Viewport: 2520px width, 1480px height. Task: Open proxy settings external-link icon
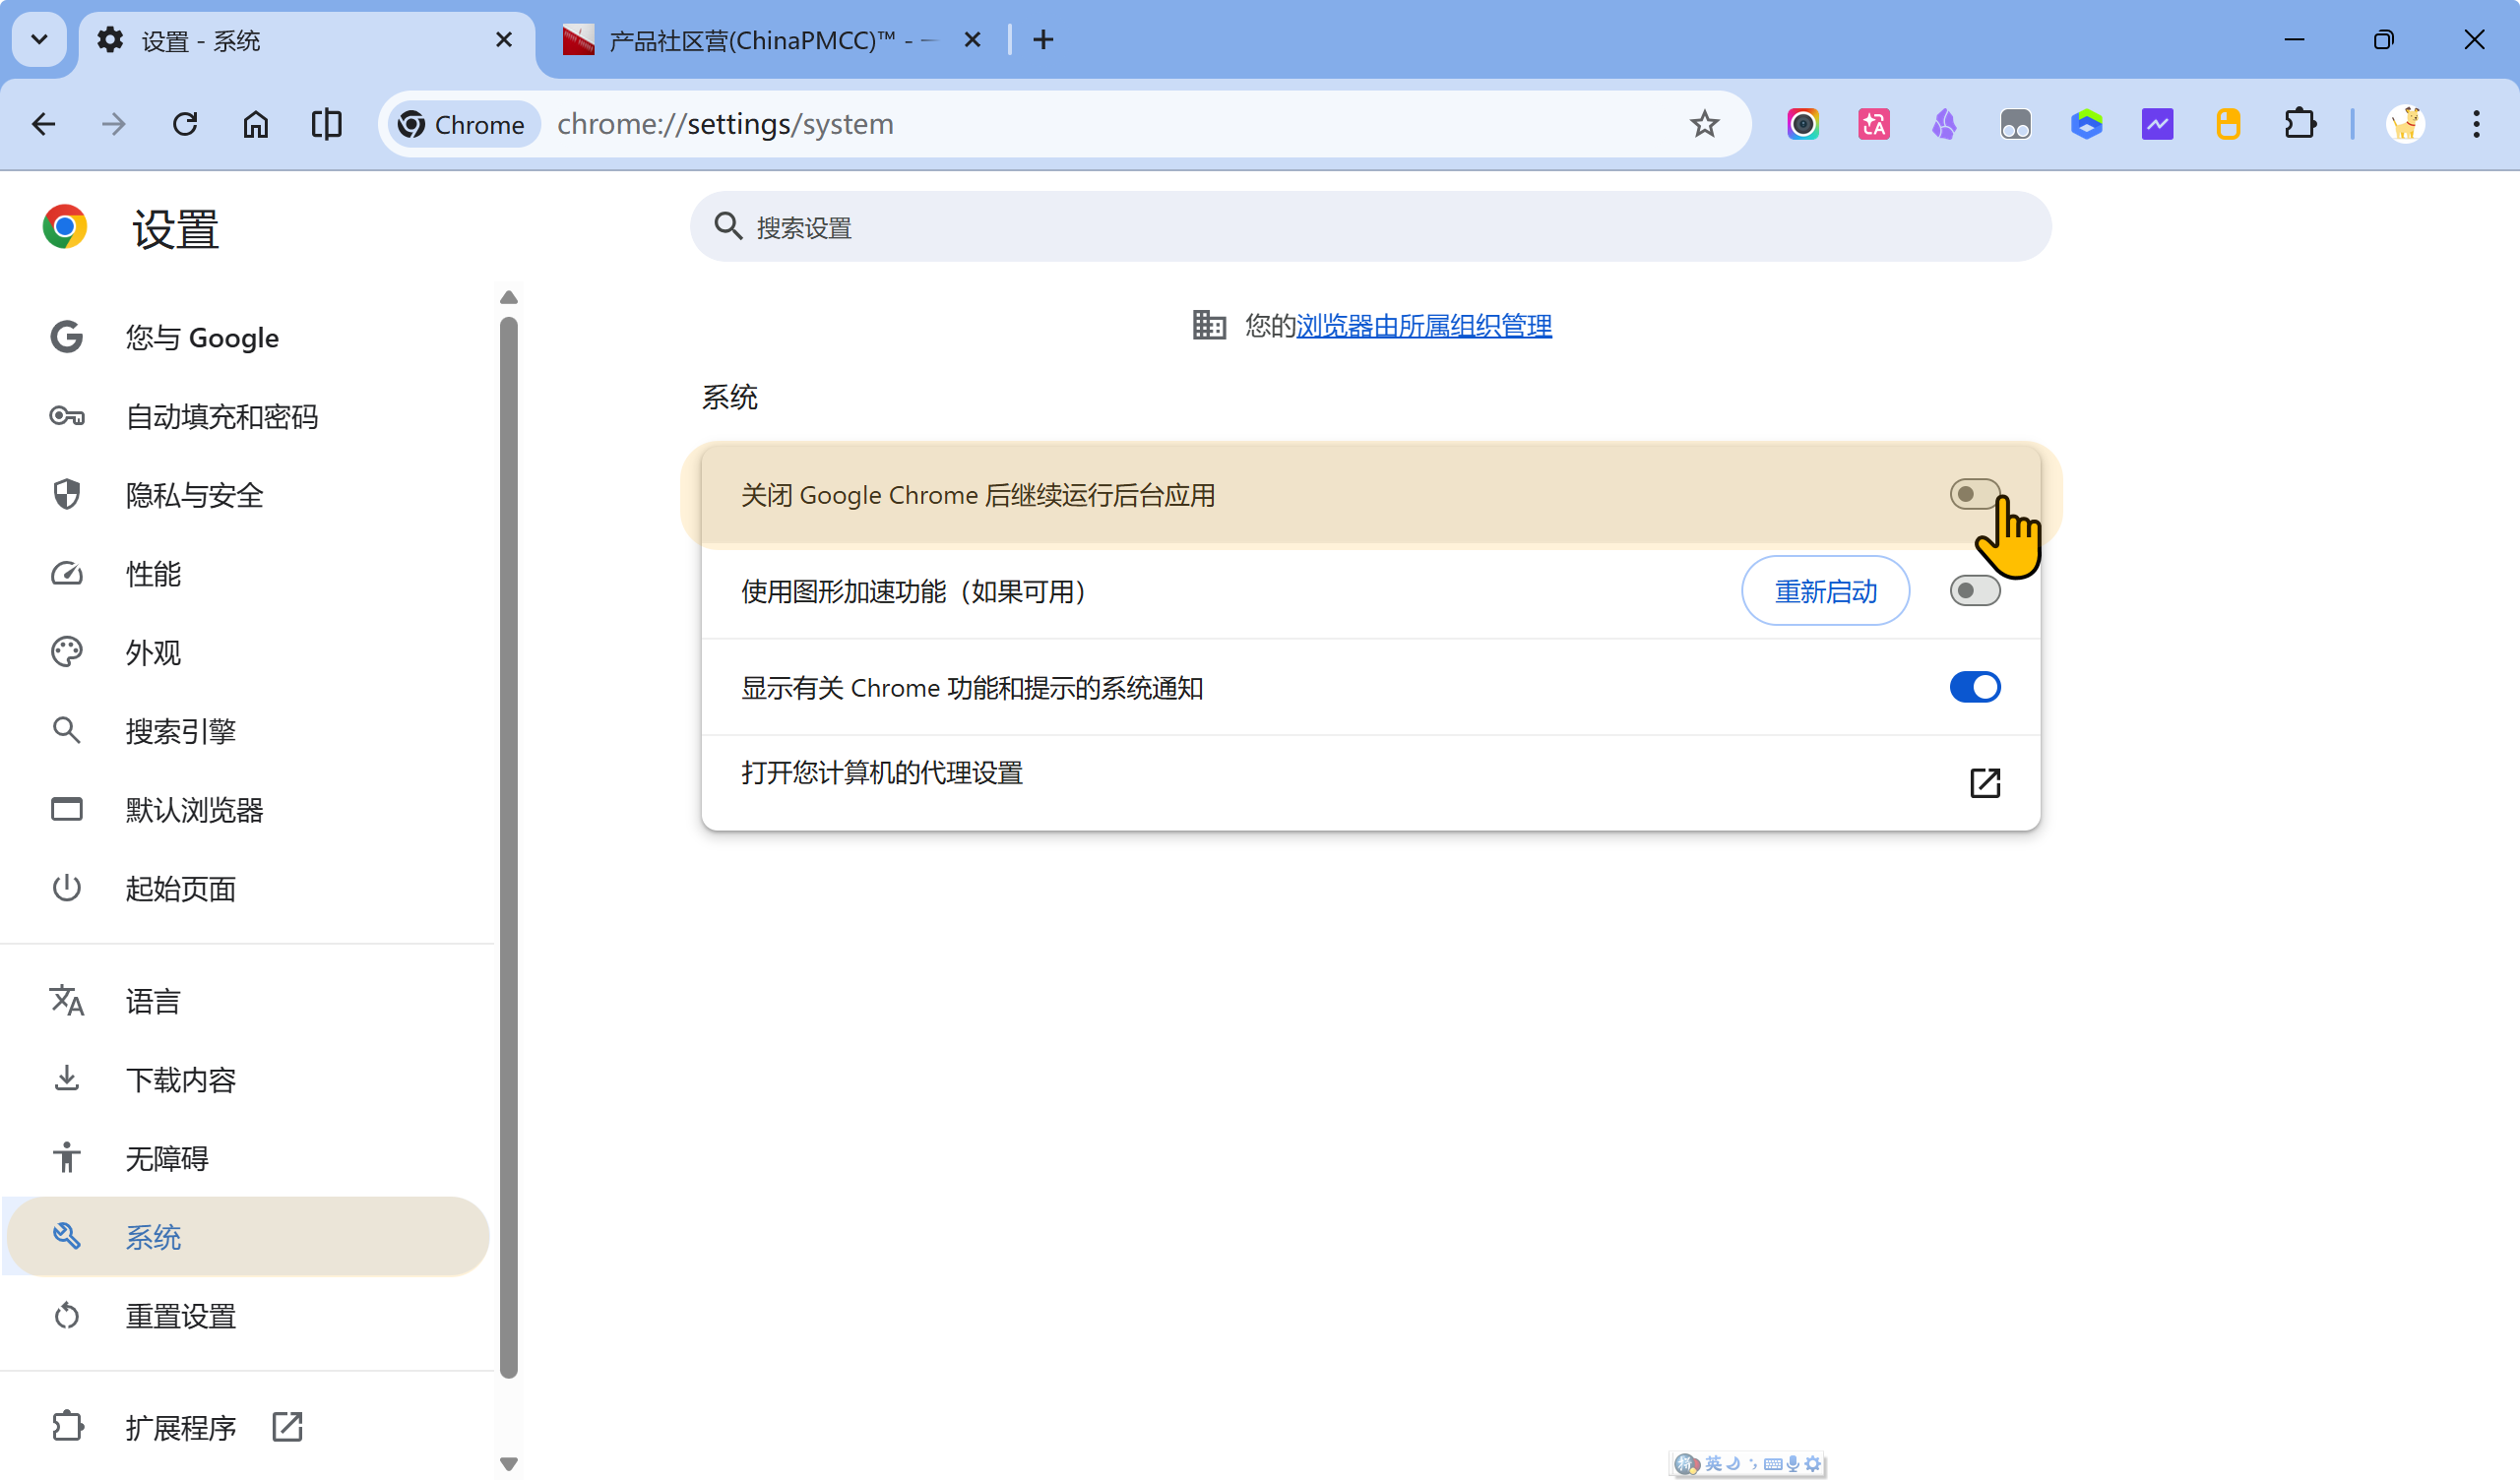(x=1984, y=782)
